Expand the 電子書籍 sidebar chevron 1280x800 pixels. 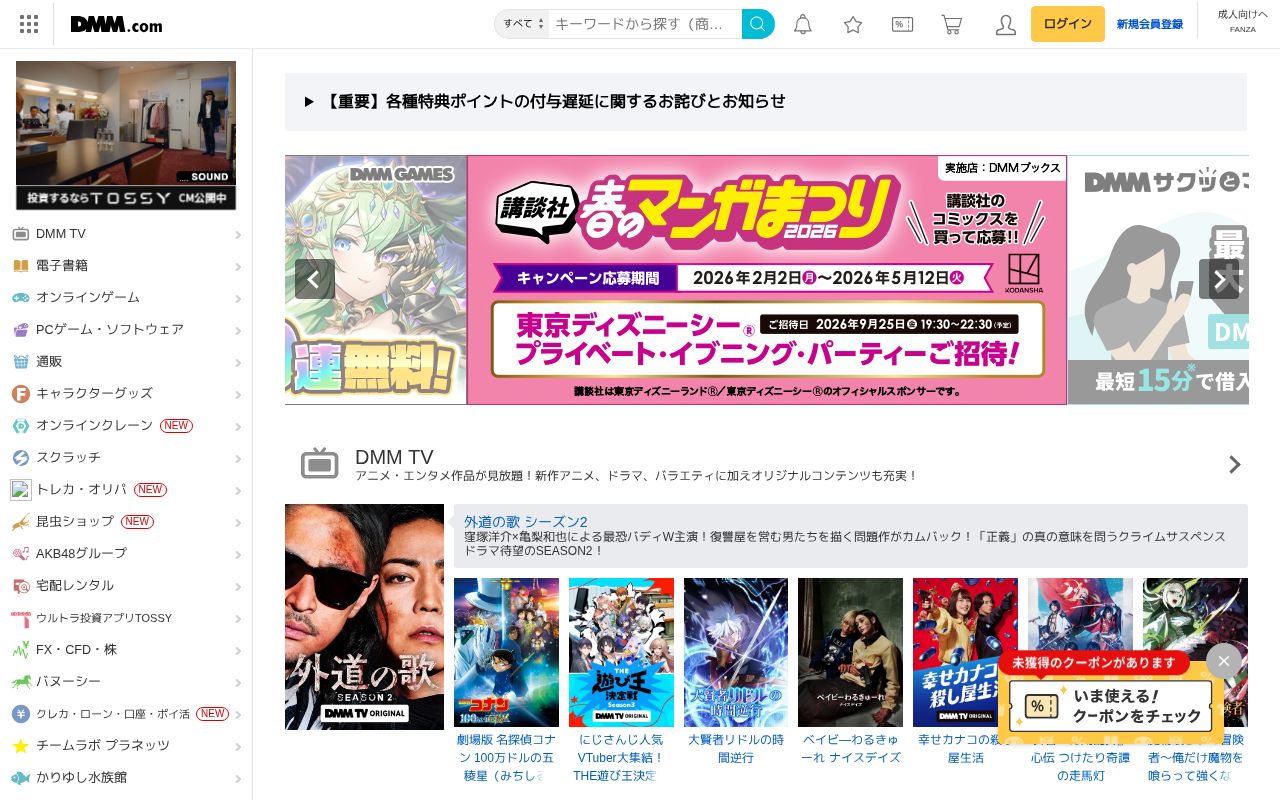pos(237,265)
